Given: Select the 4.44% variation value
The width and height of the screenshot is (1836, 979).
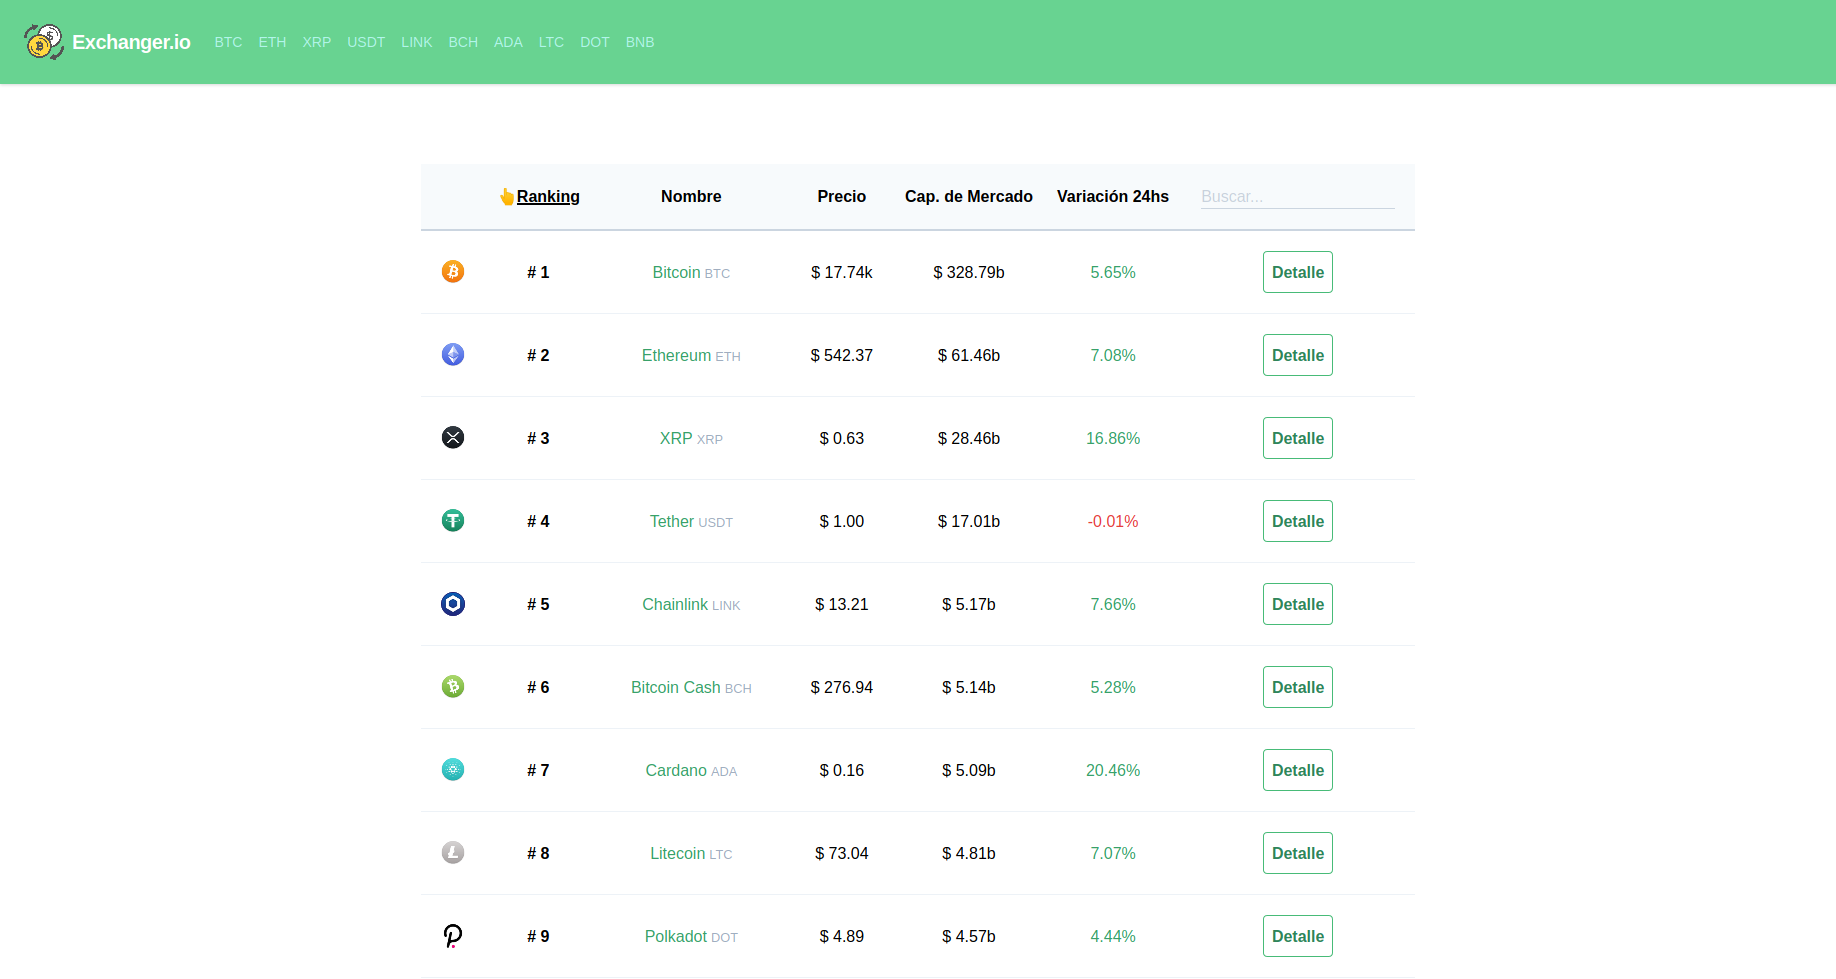Looking at the screenshot, I should click(1113, 936).
